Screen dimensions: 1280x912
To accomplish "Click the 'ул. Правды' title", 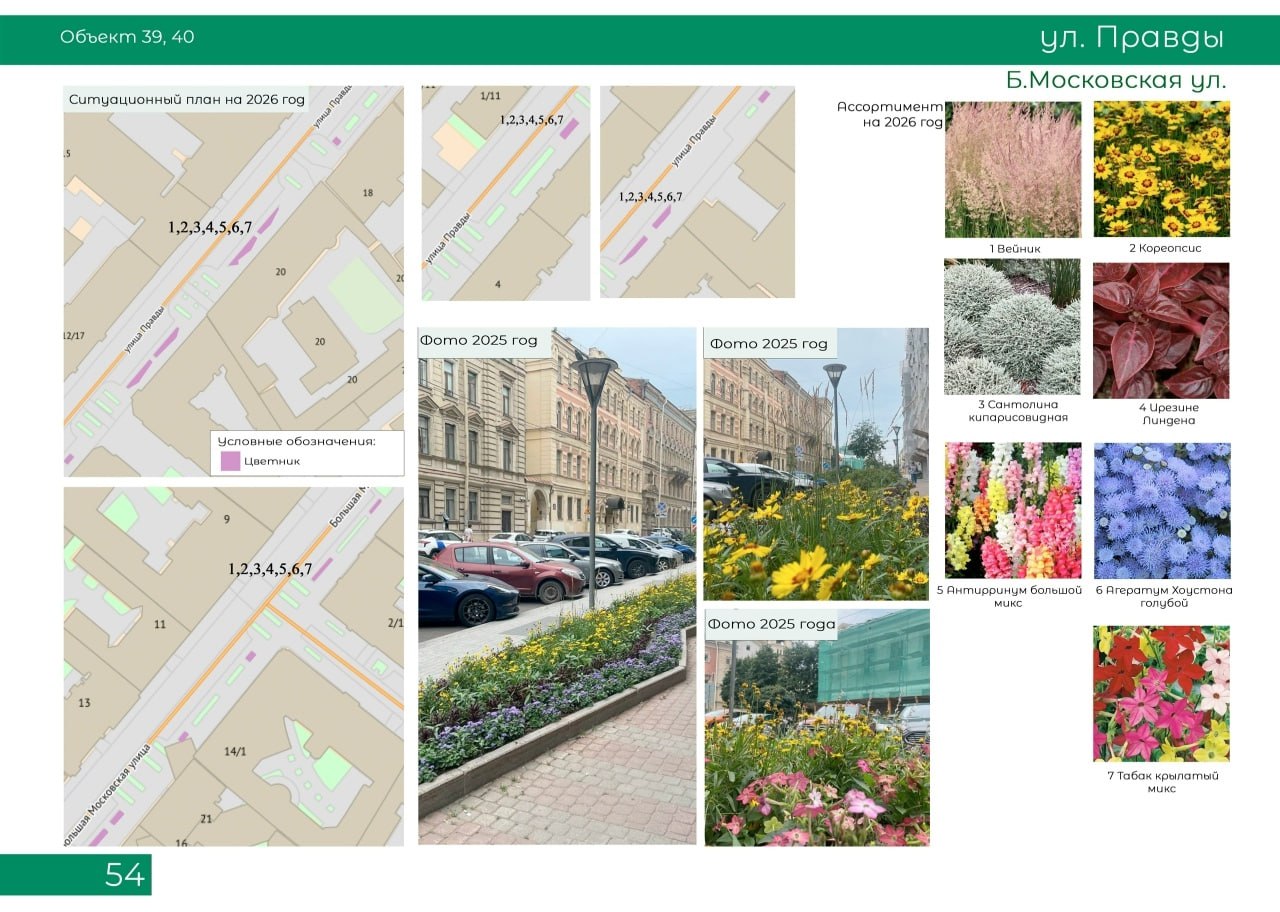I will coord(1131,39).
